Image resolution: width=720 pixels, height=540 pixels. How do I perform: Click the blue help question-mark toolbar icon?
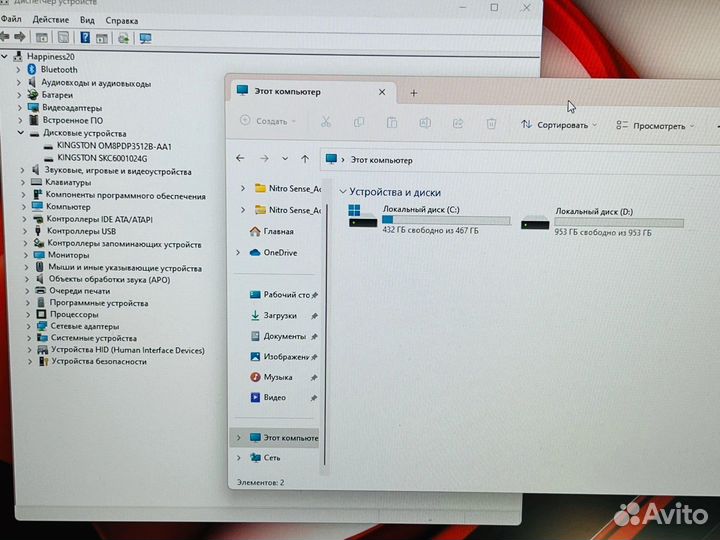(x=85, y=38)
